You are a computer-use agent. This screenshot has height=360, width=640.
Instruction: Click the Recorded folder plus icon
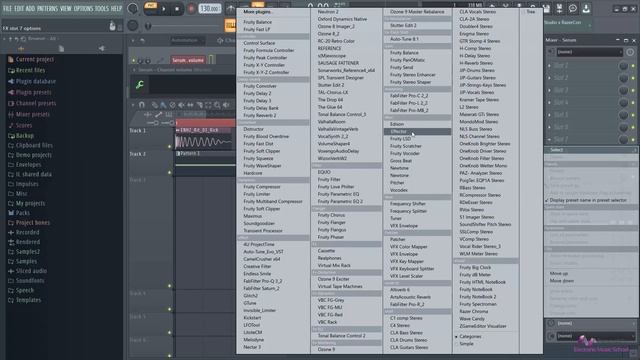[11, 232]
